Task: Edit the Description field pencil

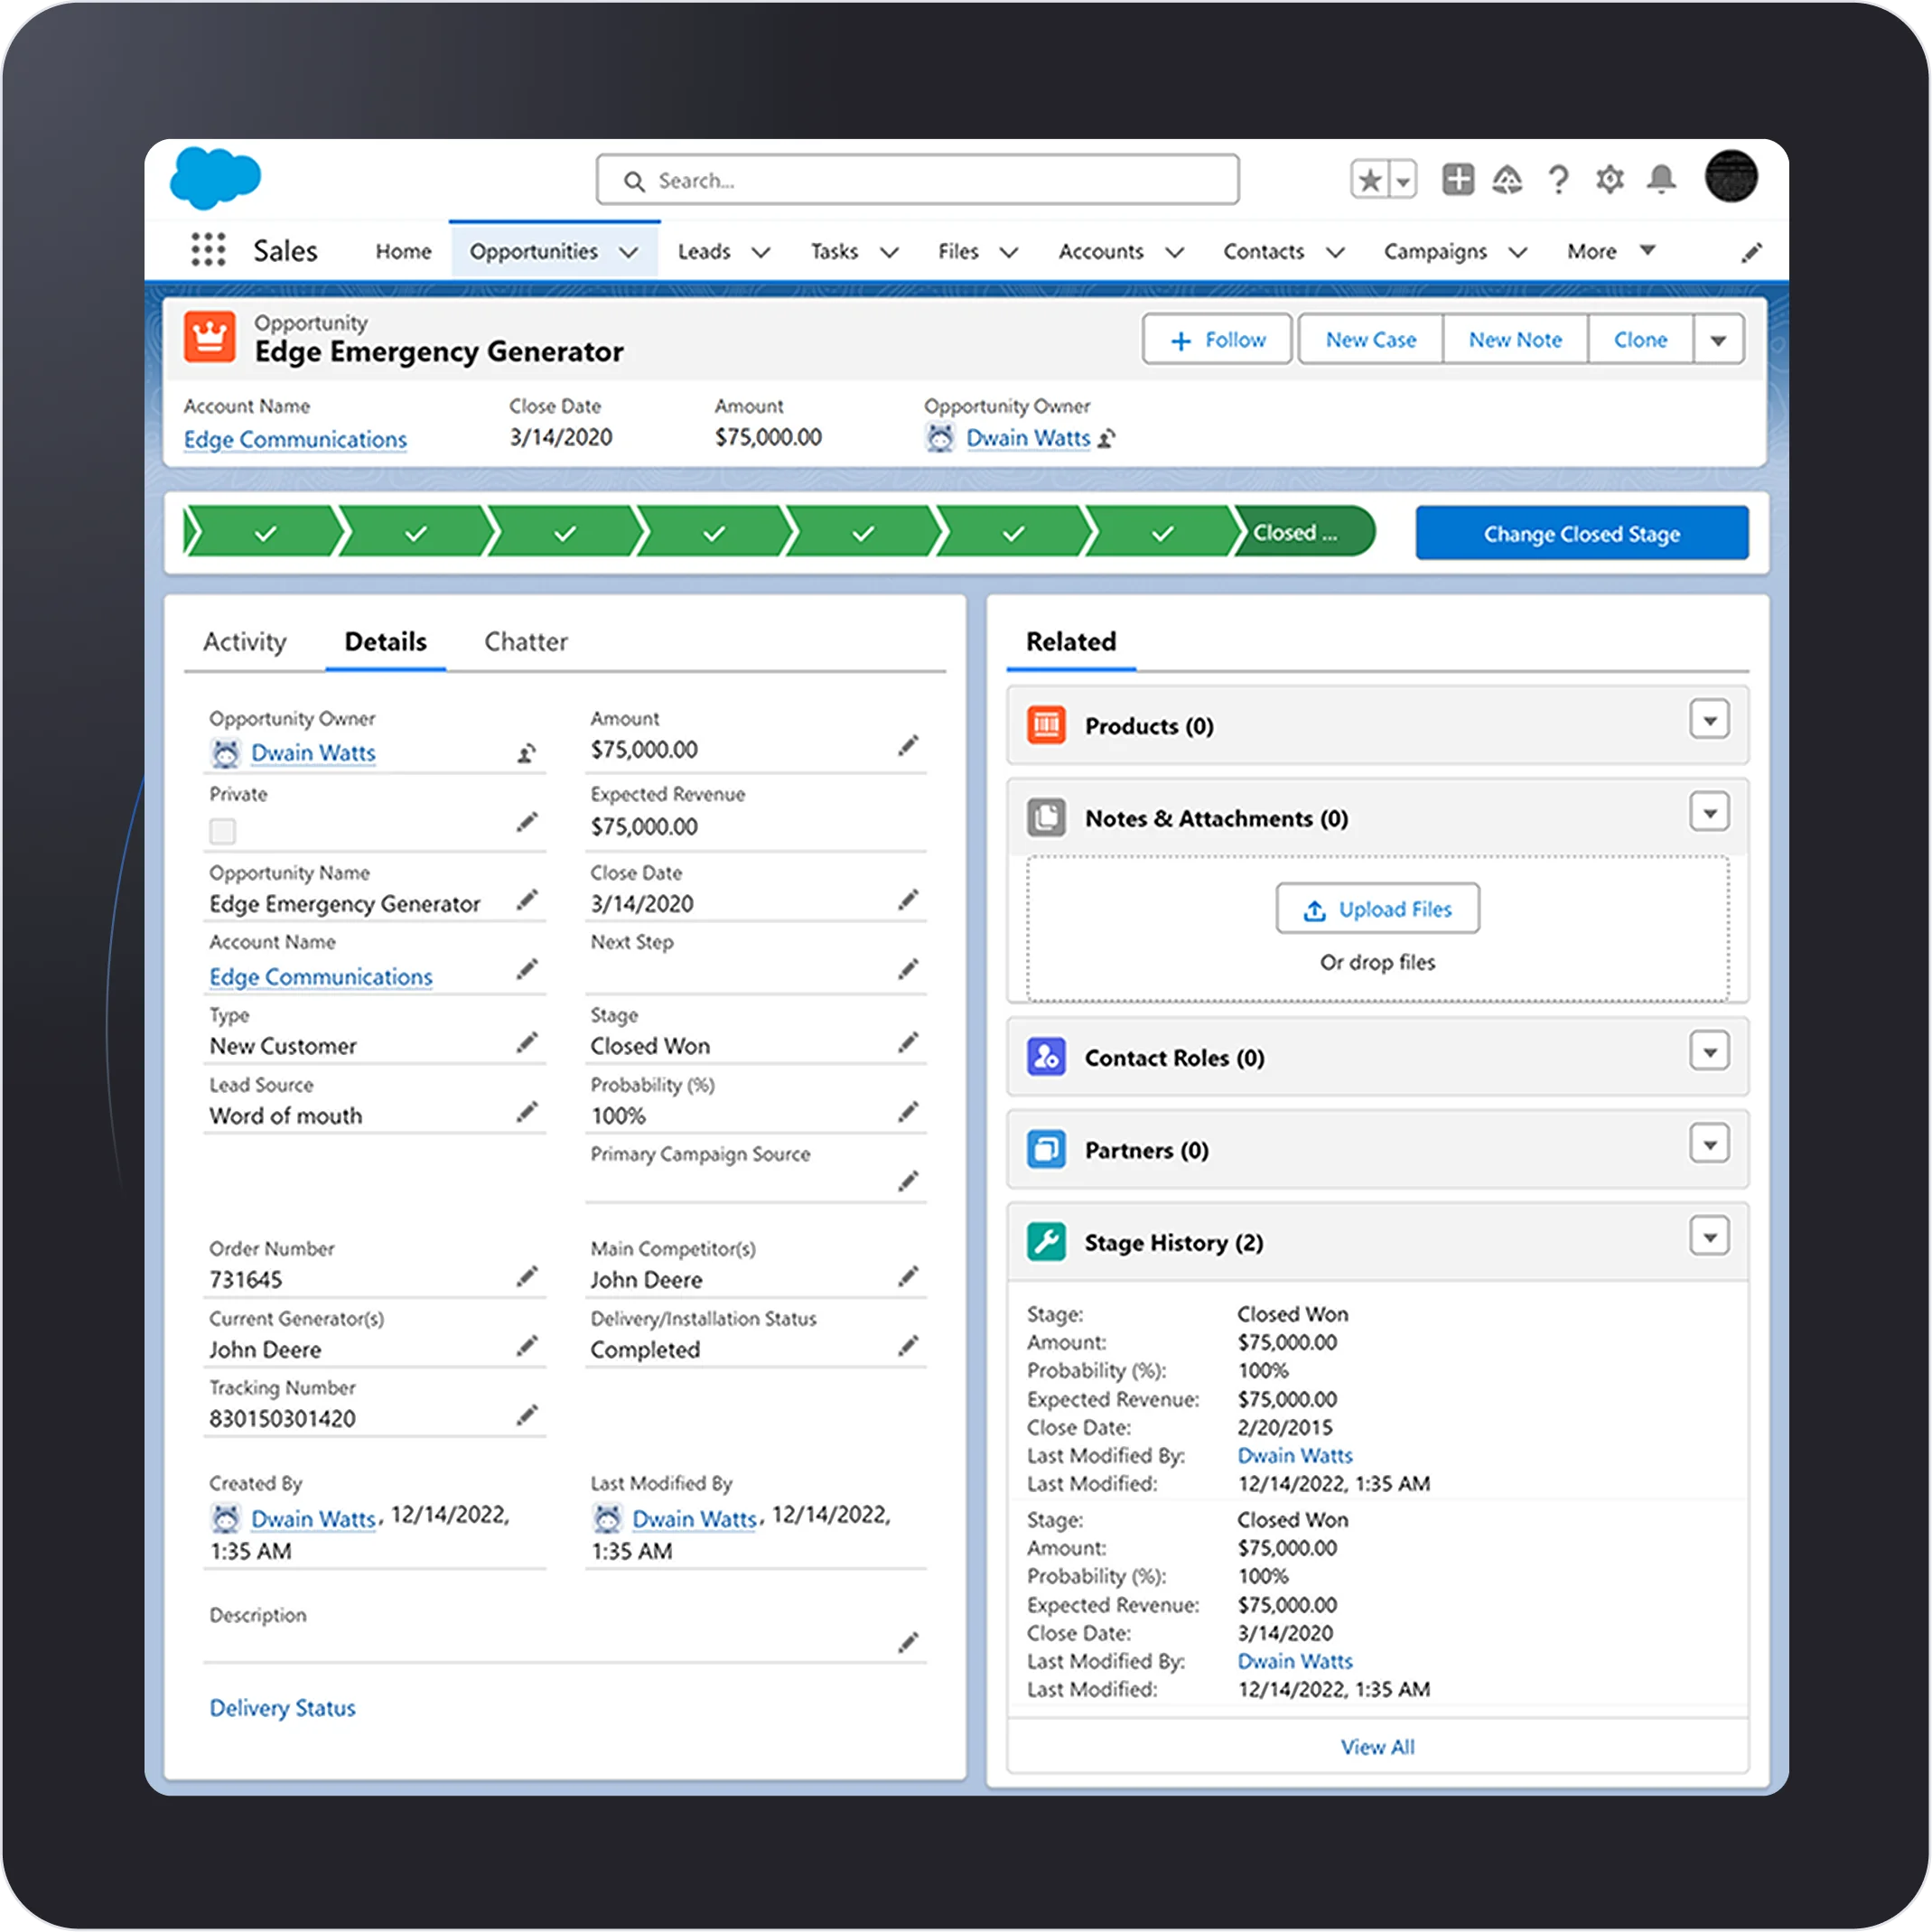Action: (908, 1643)
